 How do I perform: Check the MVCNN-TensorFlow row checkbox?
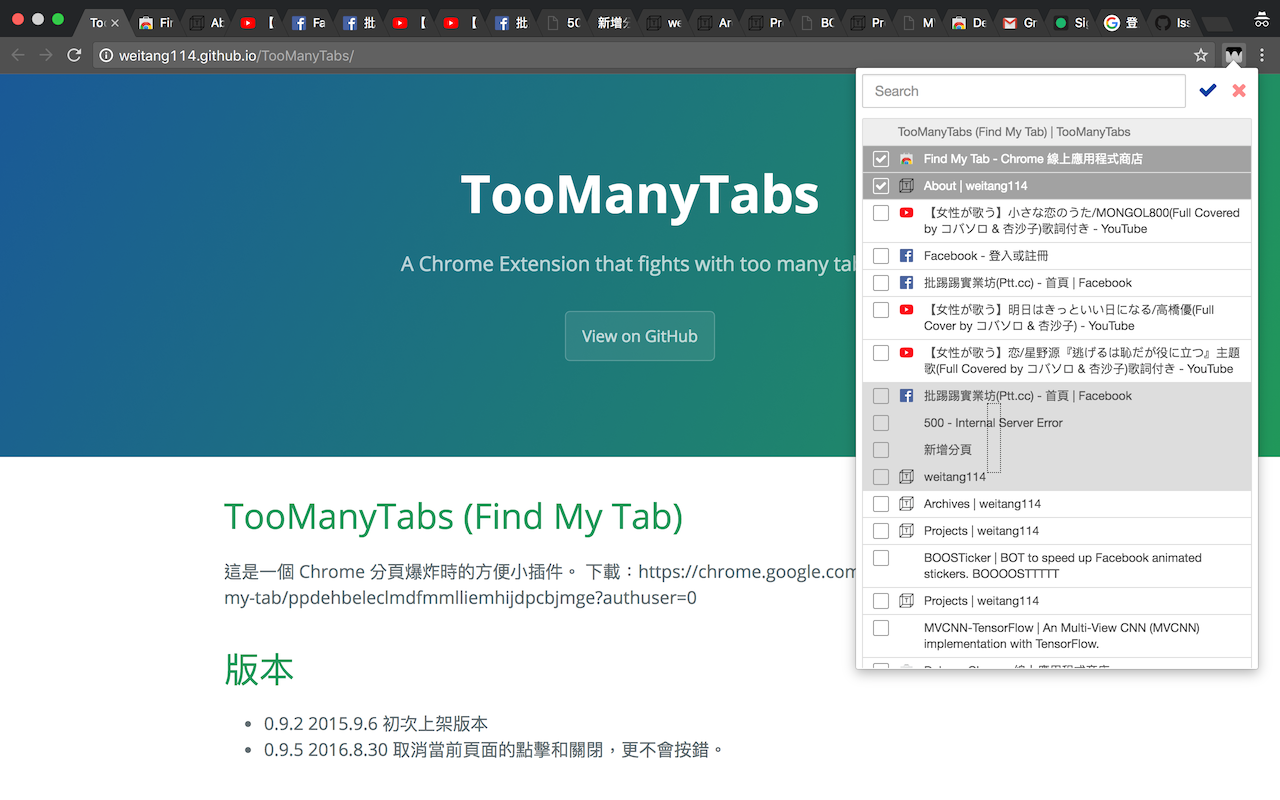881,628
